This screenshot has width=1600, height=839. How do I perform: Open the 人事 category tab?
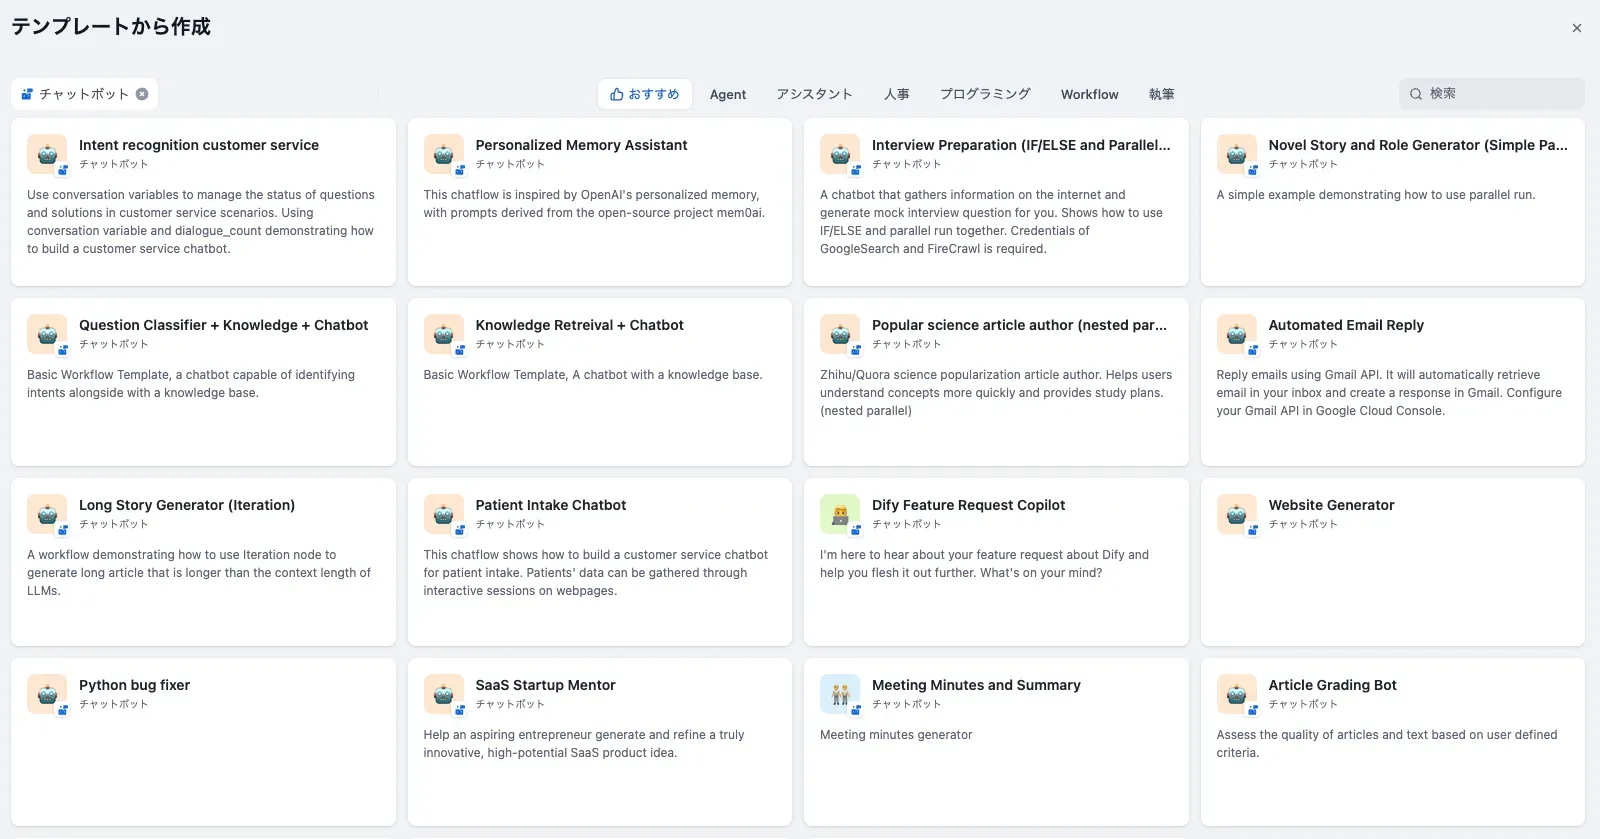pyautogui.click(x=897, y=94)
